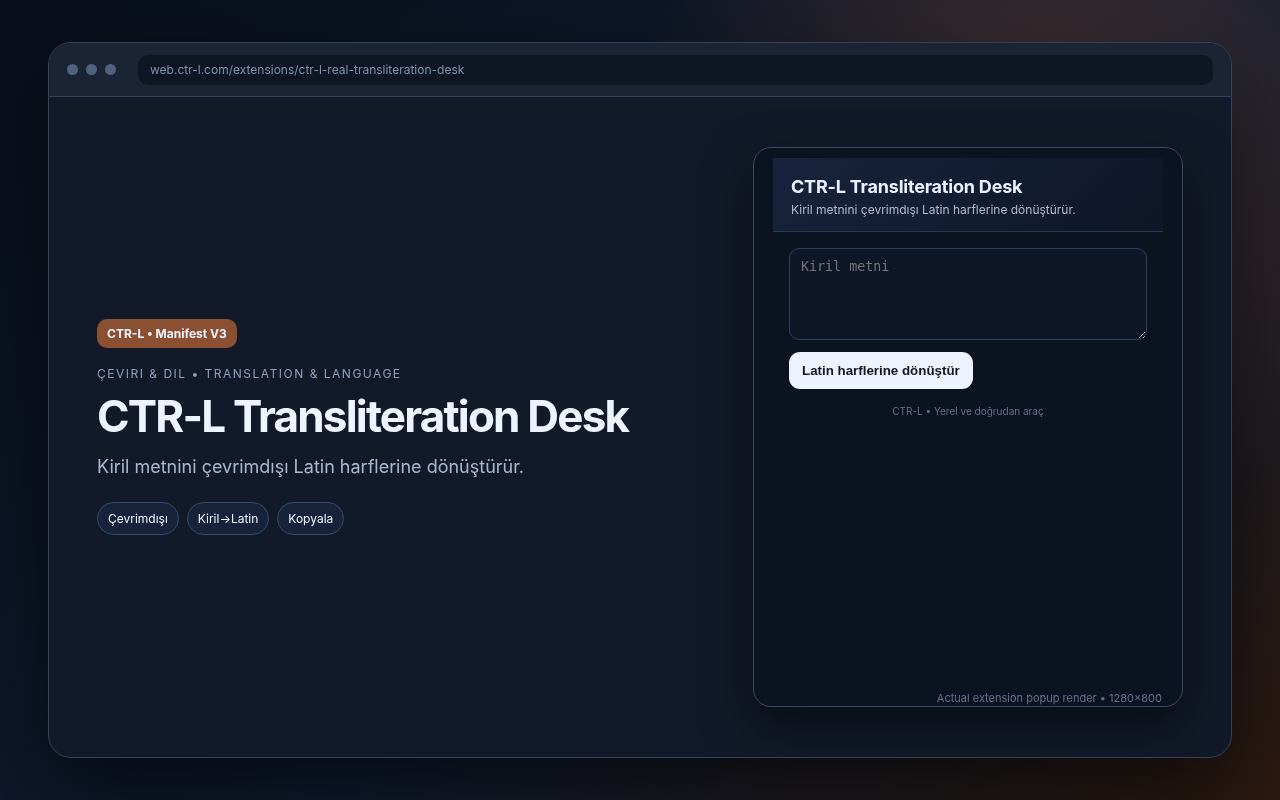Select the Çevrimdışı chip
Screen dimensions: 1280x800
coord(138,518)
